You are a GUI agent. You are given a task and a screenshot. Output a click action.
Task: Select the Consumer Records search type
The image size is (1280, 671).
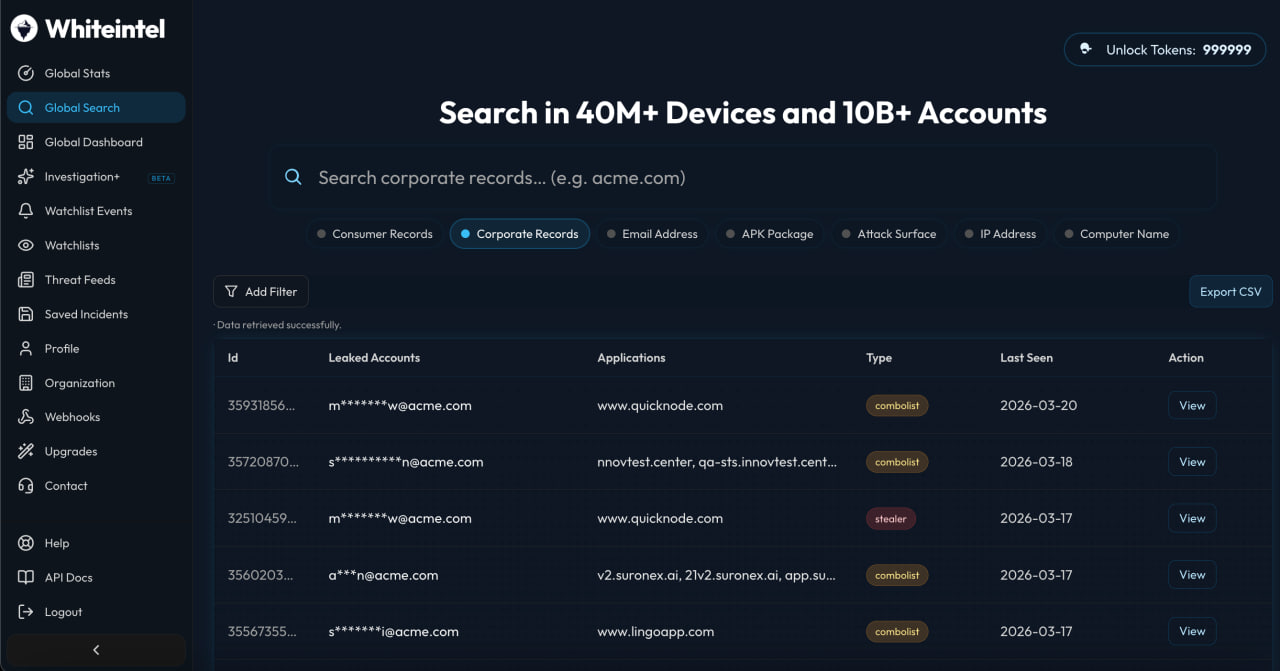coord(375,234)
